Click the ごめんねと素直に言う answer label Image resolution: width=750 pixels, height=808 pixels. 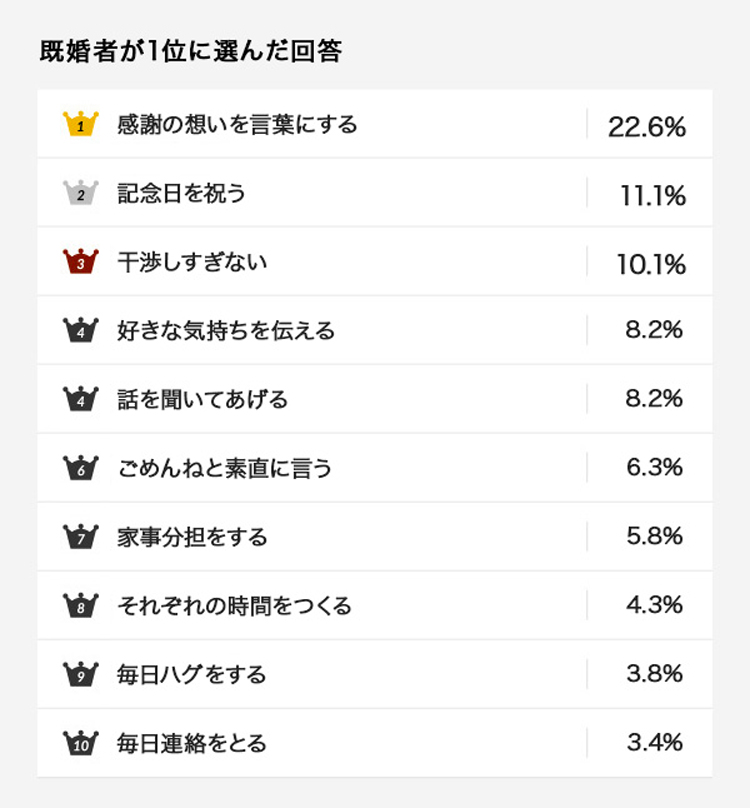[225, 468]
